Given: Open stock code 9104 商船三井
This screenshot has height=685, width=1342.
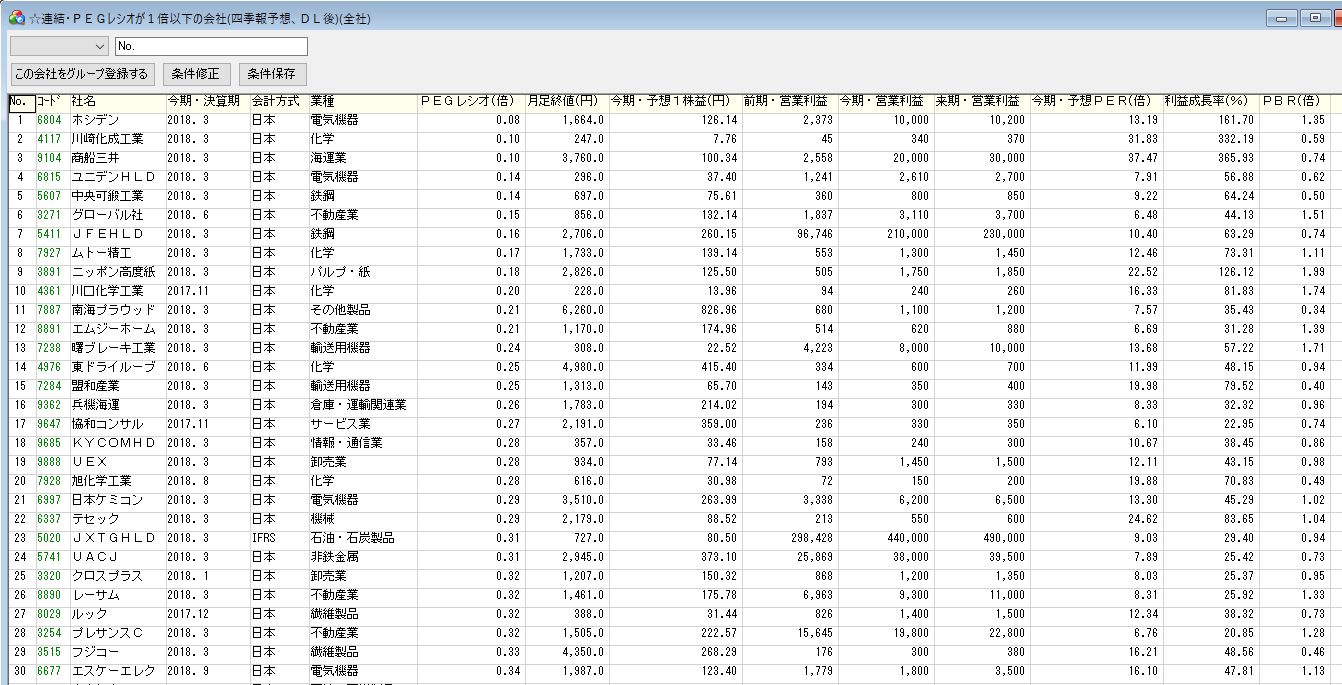Looking at the screenshot, I should (50, 158).
